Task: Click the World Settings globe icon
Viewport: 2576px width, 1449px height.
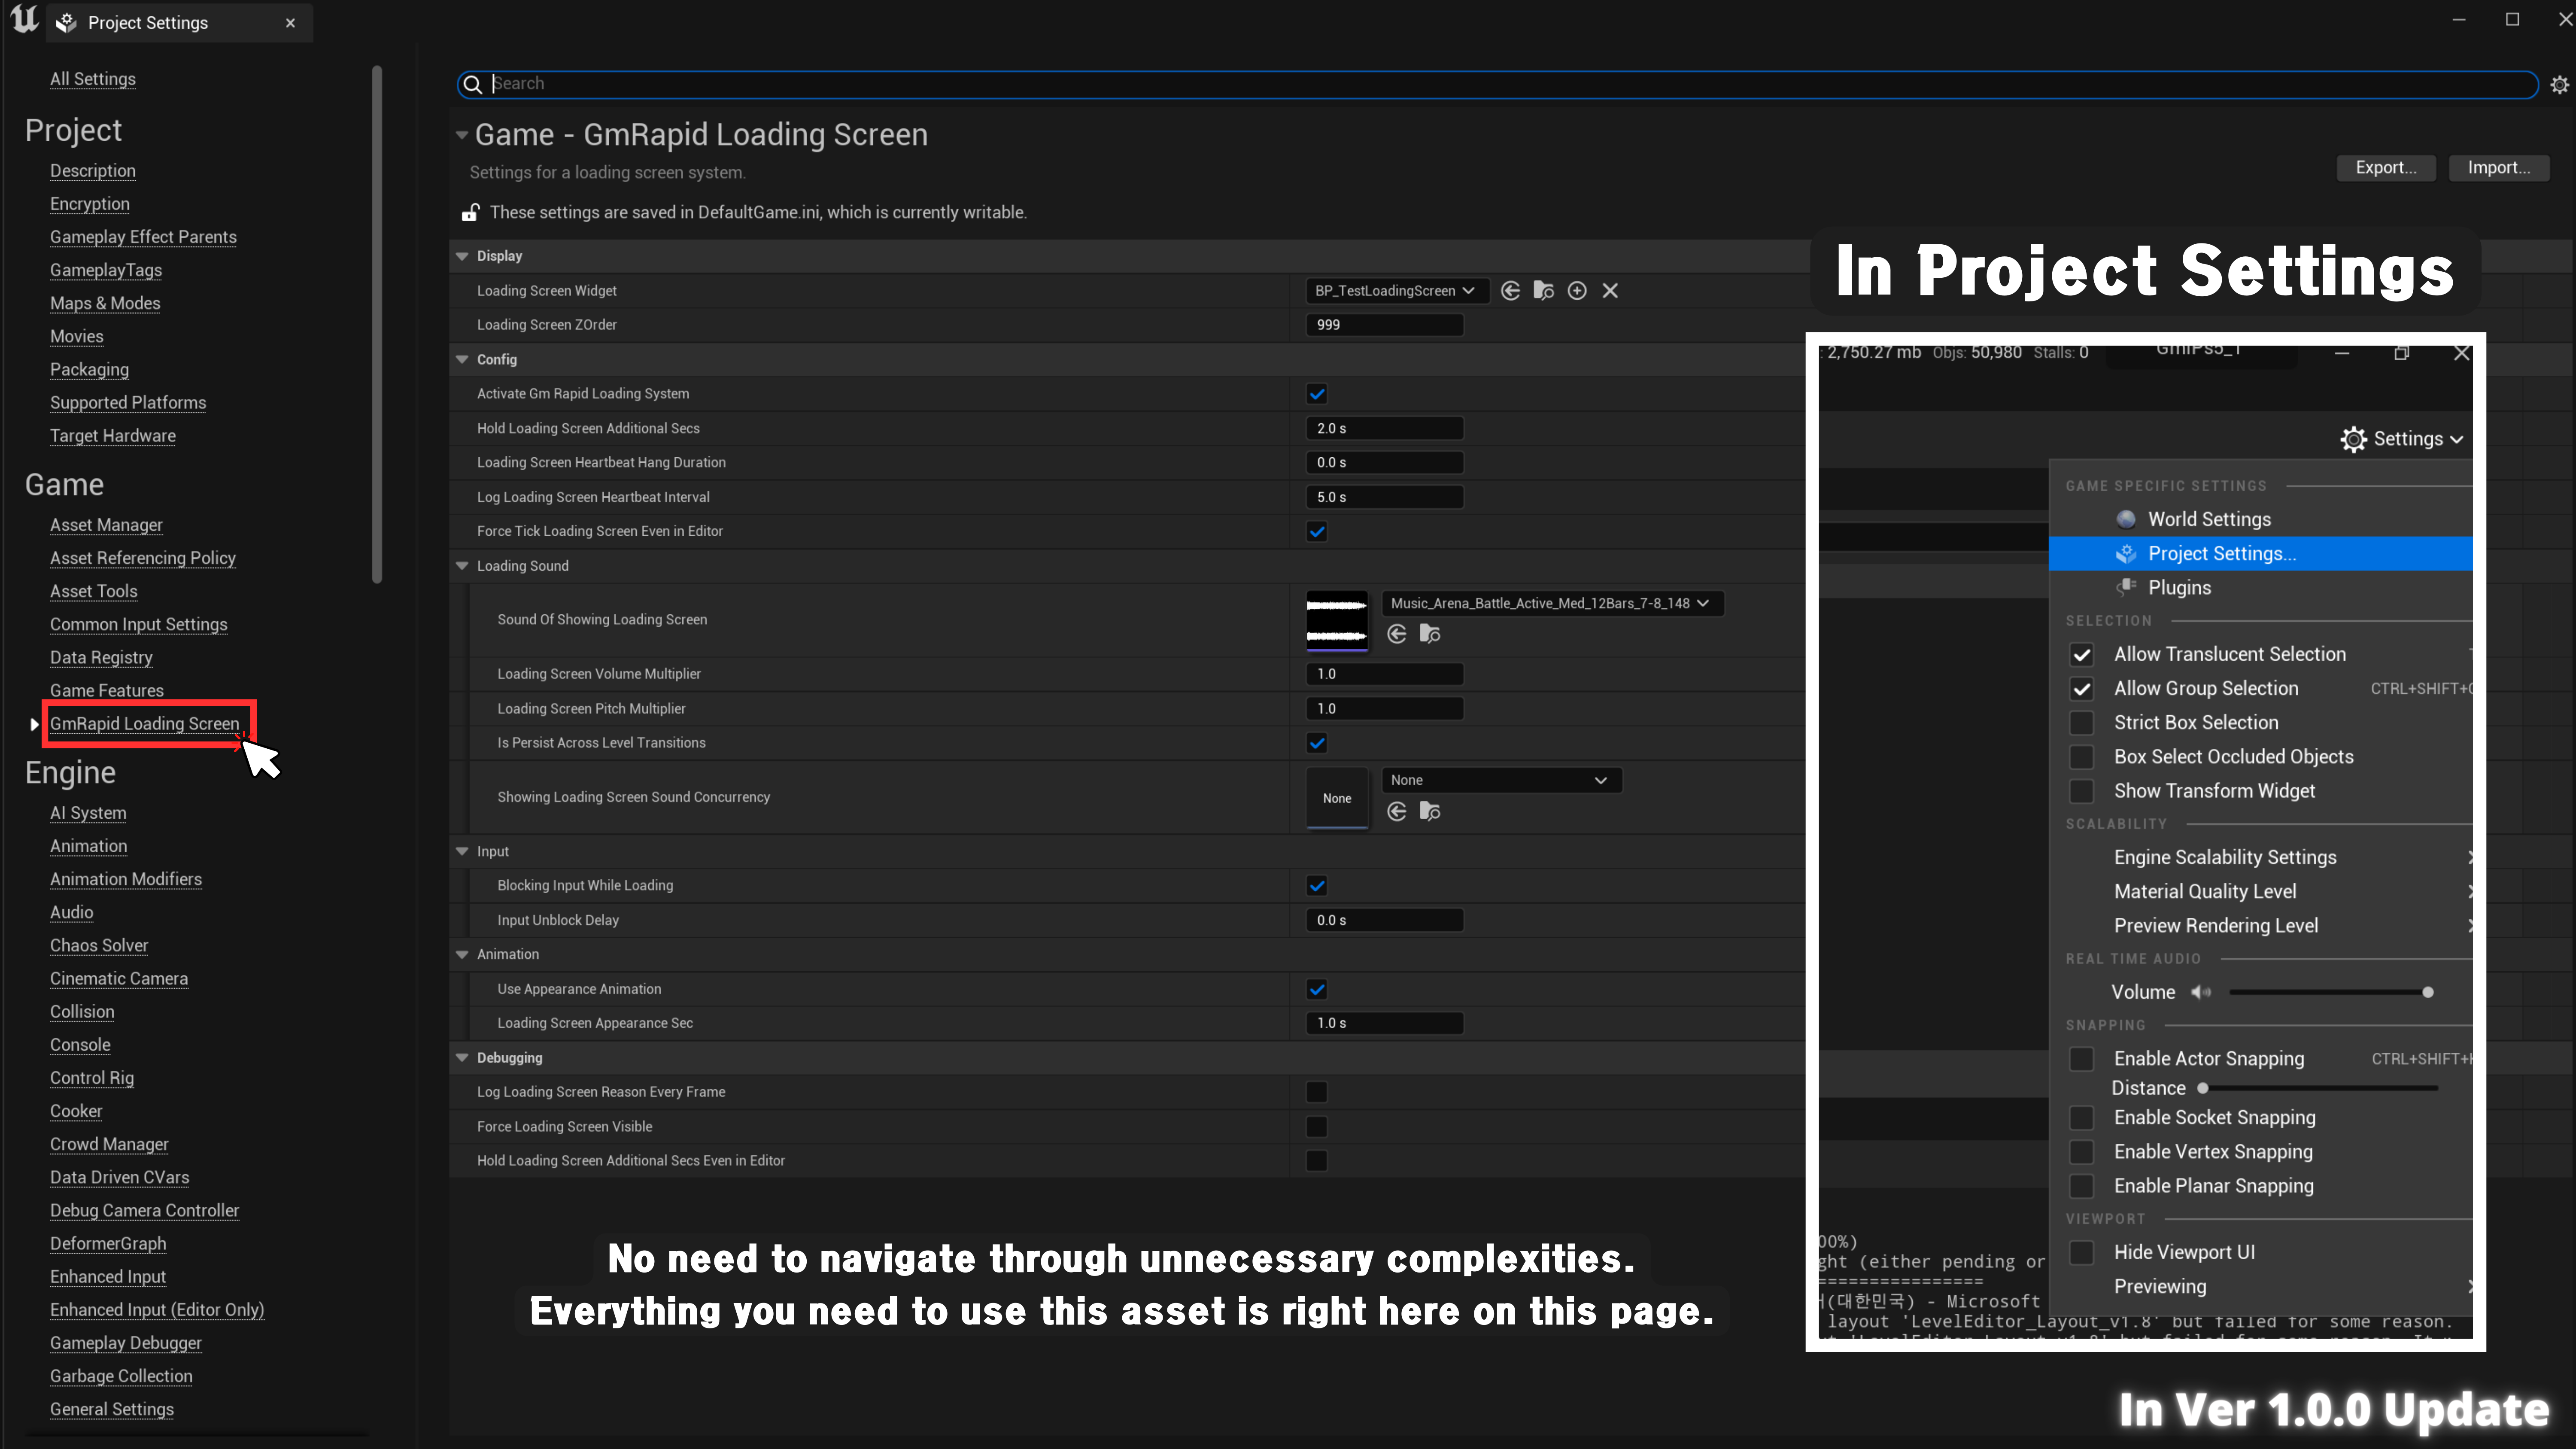Action: [x=2126, y=519]
